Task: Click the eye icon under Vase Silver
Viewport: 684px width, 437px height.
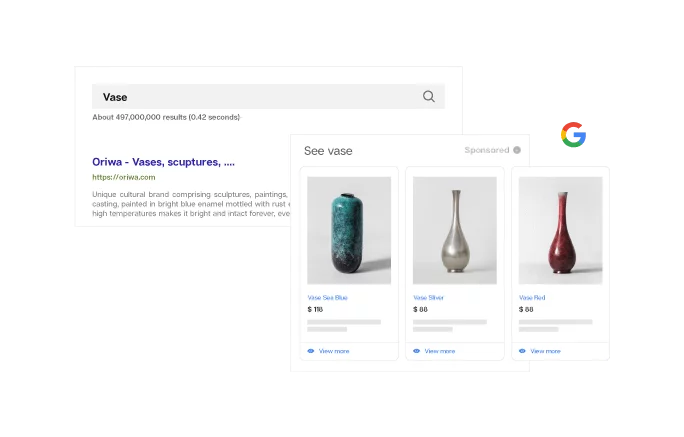Action: pos(417,351)
